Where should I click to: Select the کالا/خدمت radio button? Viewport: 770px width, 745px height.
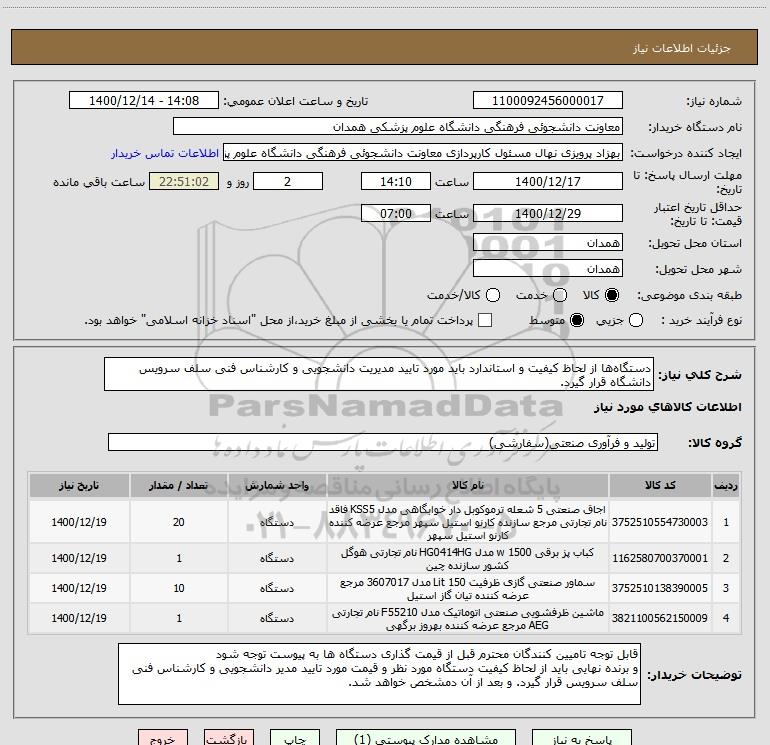493,295
